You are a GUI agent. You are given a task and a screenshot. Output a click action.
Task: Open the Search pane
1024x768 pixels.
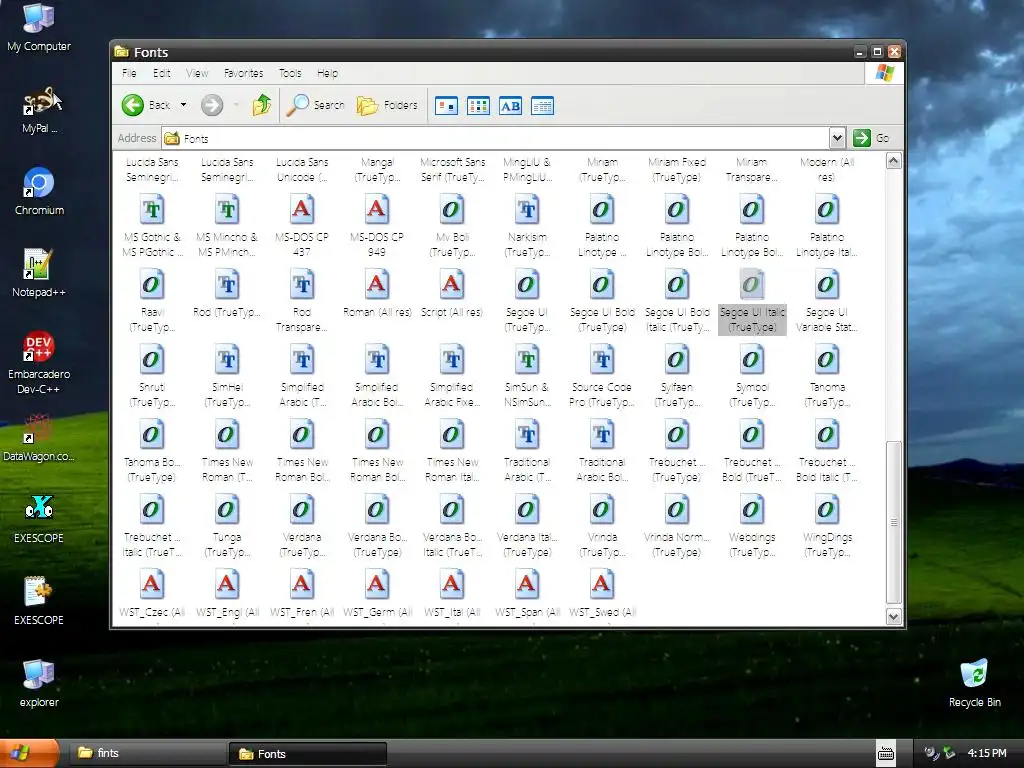(x=315, y=105)
